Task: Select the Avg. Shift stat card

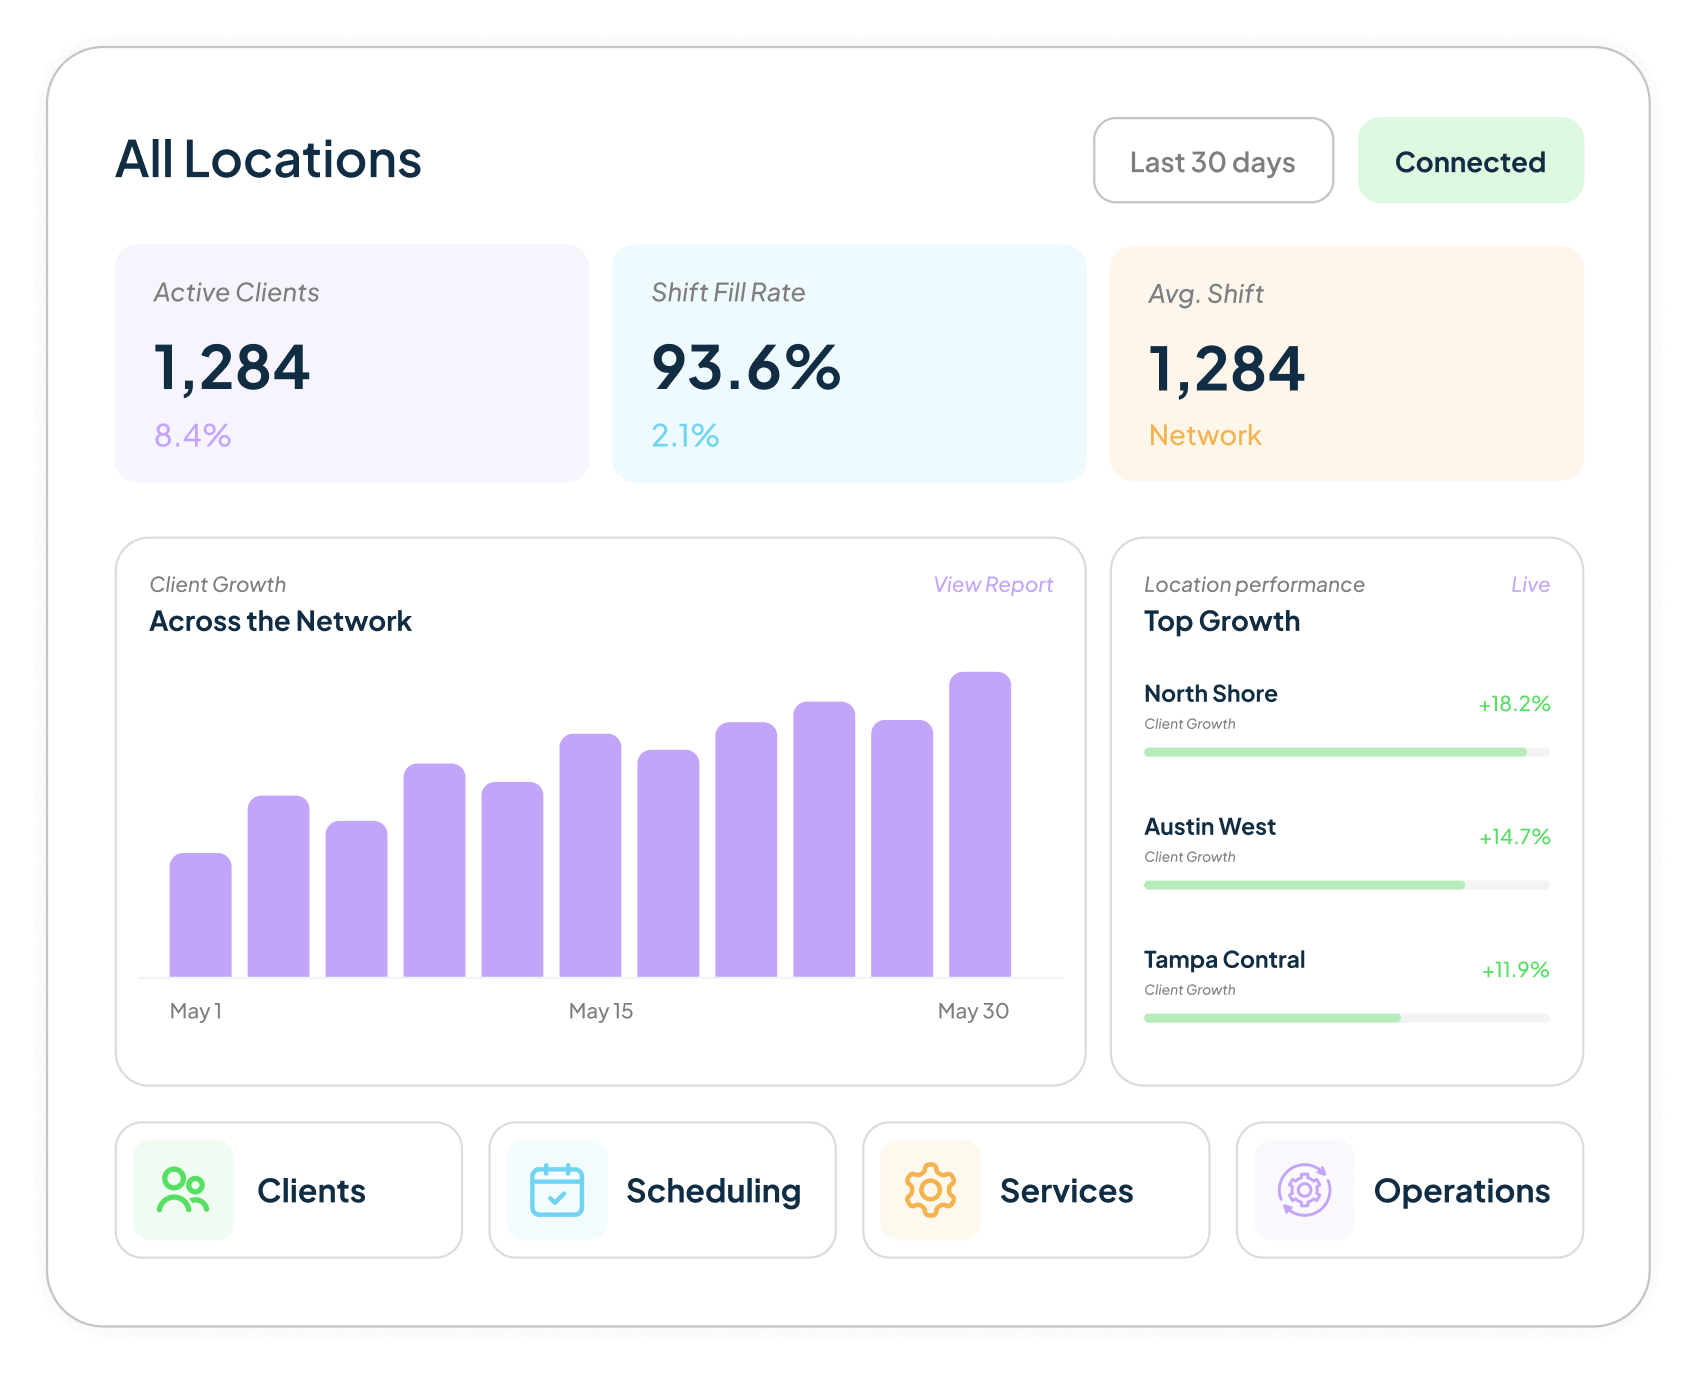Action: [1347, 363]
